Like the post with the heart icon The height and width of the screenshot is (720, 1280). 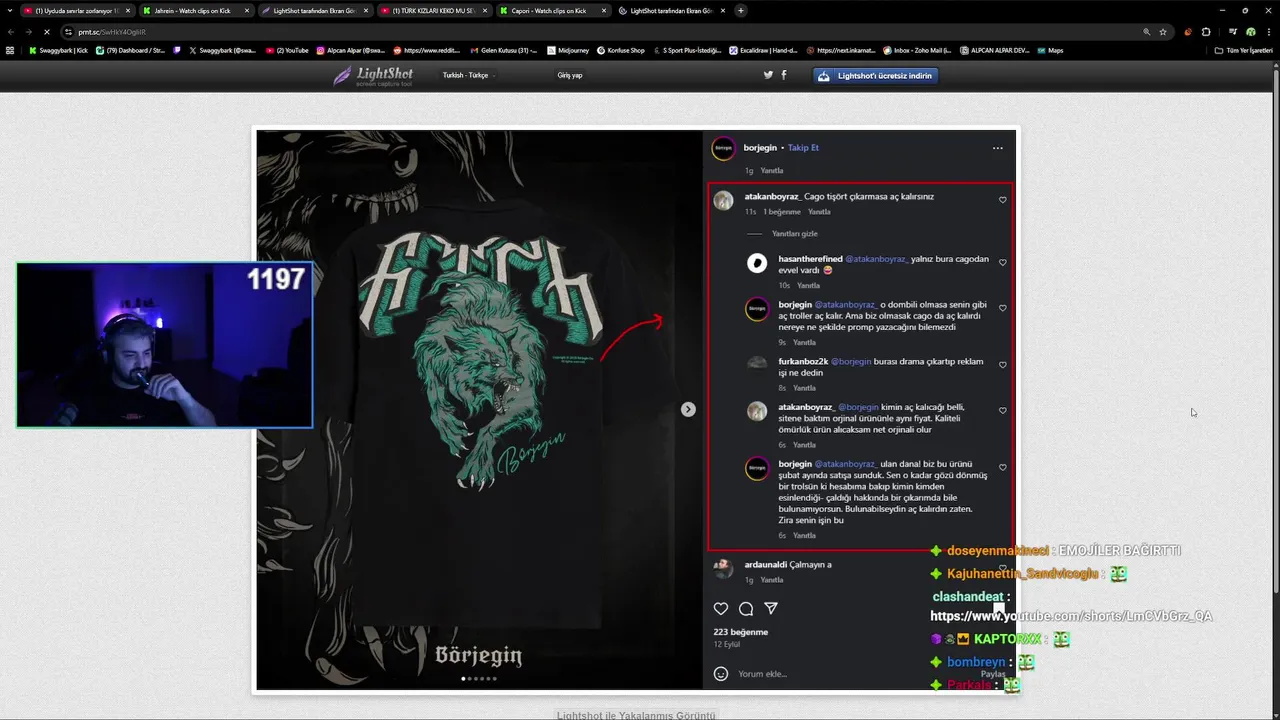tap(721, 608)
